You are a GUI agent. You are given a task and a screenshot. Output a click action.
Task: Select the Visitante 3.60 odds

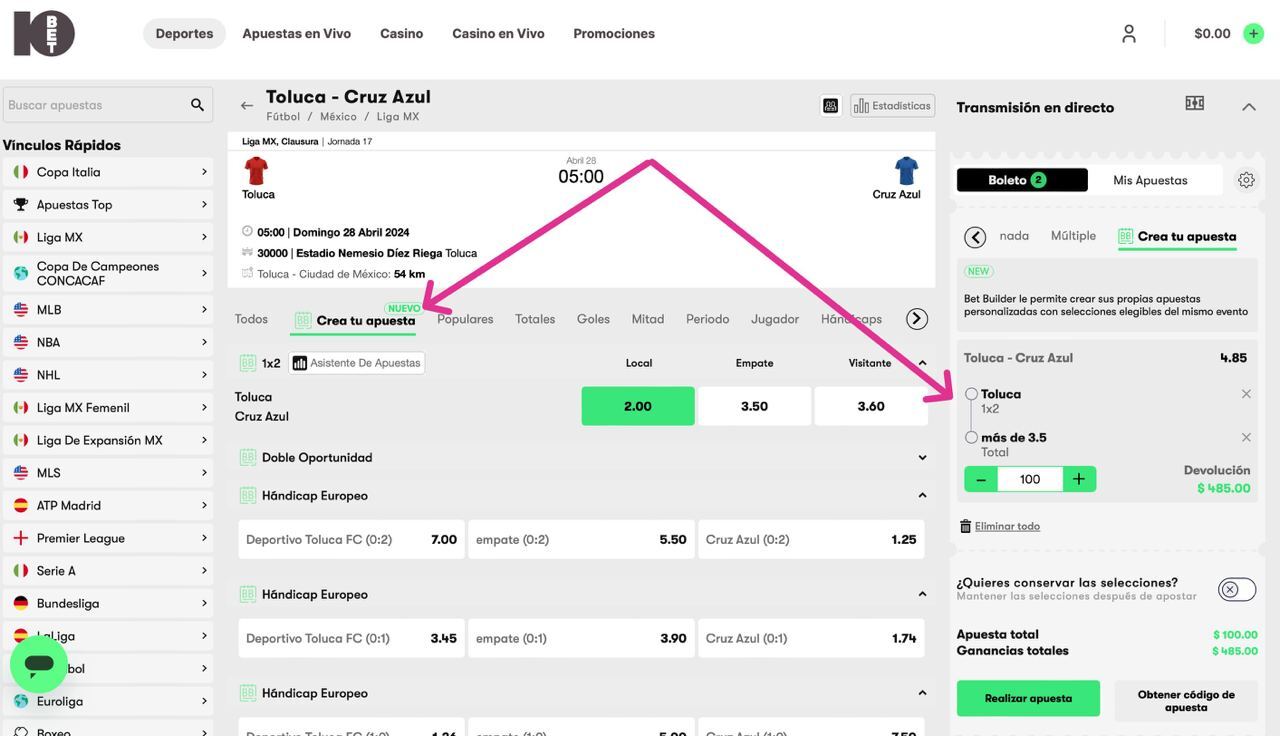coord(871,406)
